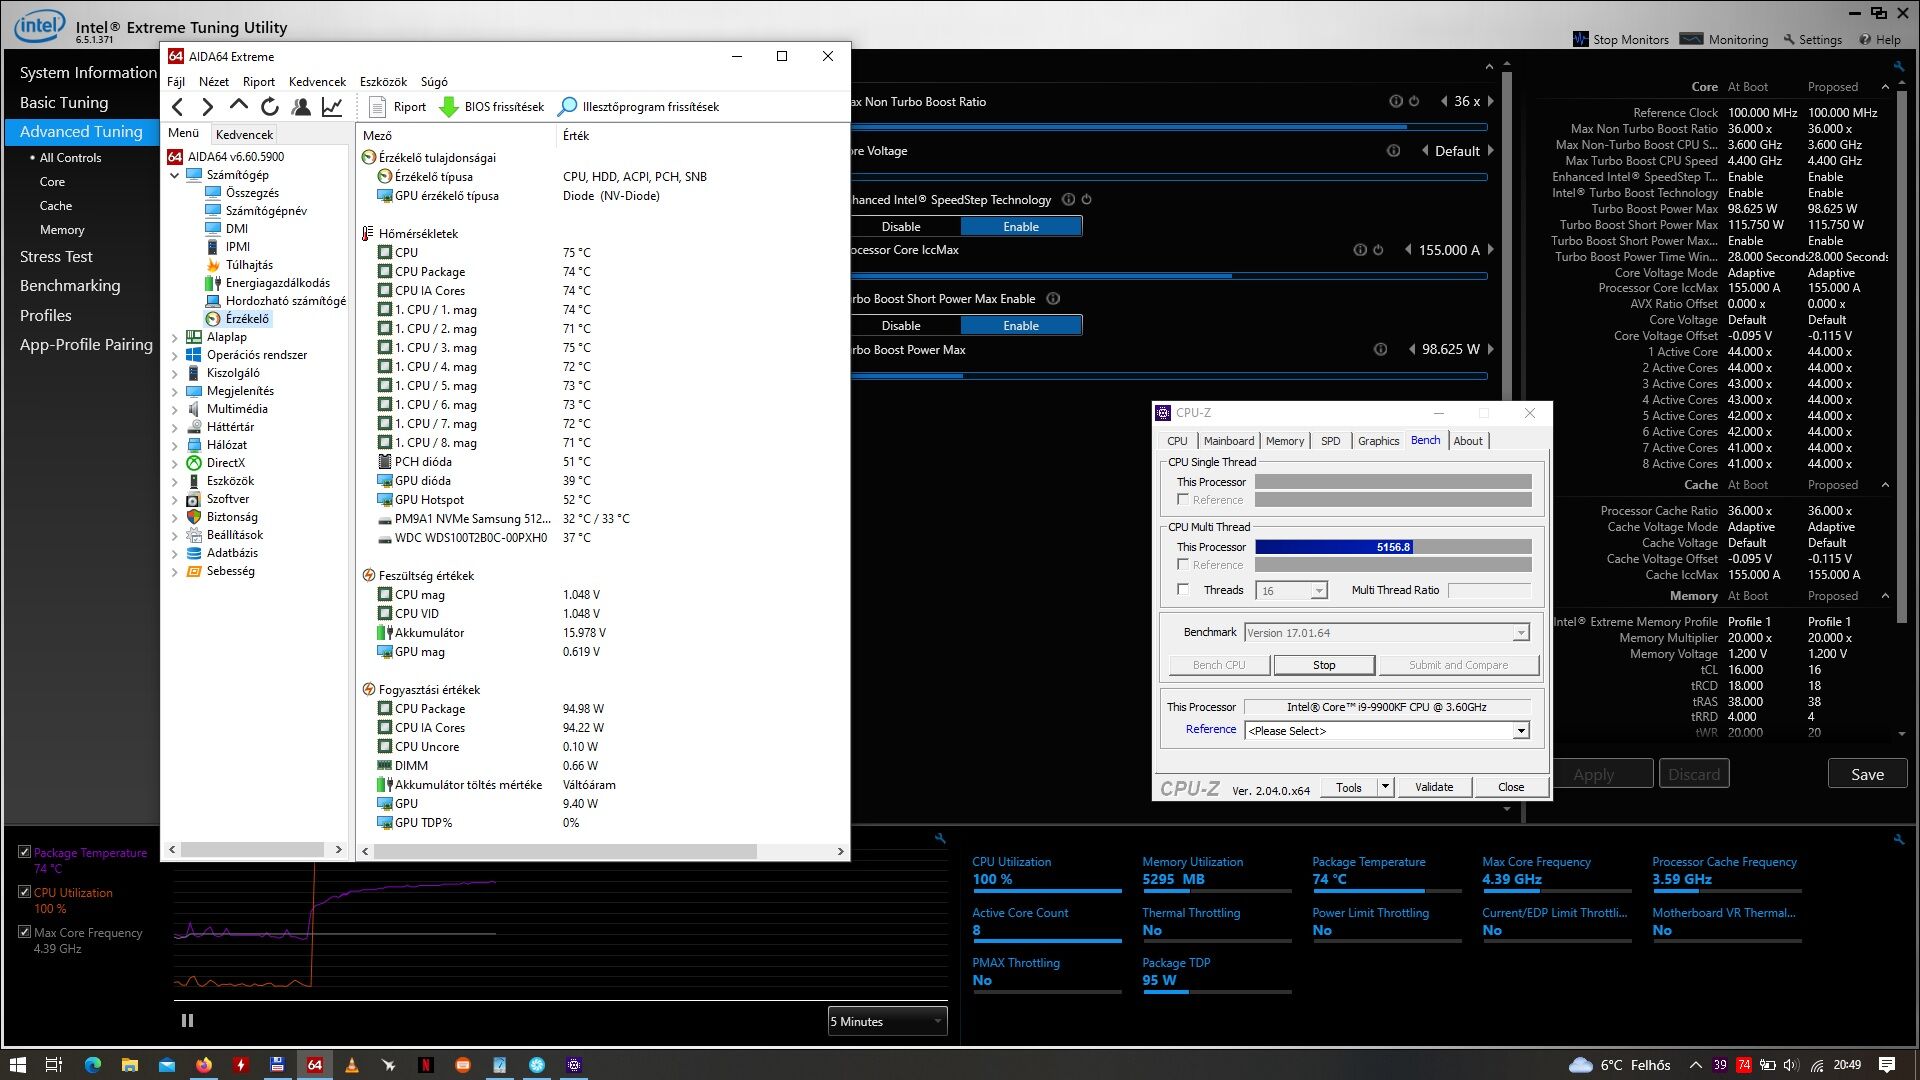Click info icon beside Turbo Boost Power Max
1920x1080 pixels.
1380,349
